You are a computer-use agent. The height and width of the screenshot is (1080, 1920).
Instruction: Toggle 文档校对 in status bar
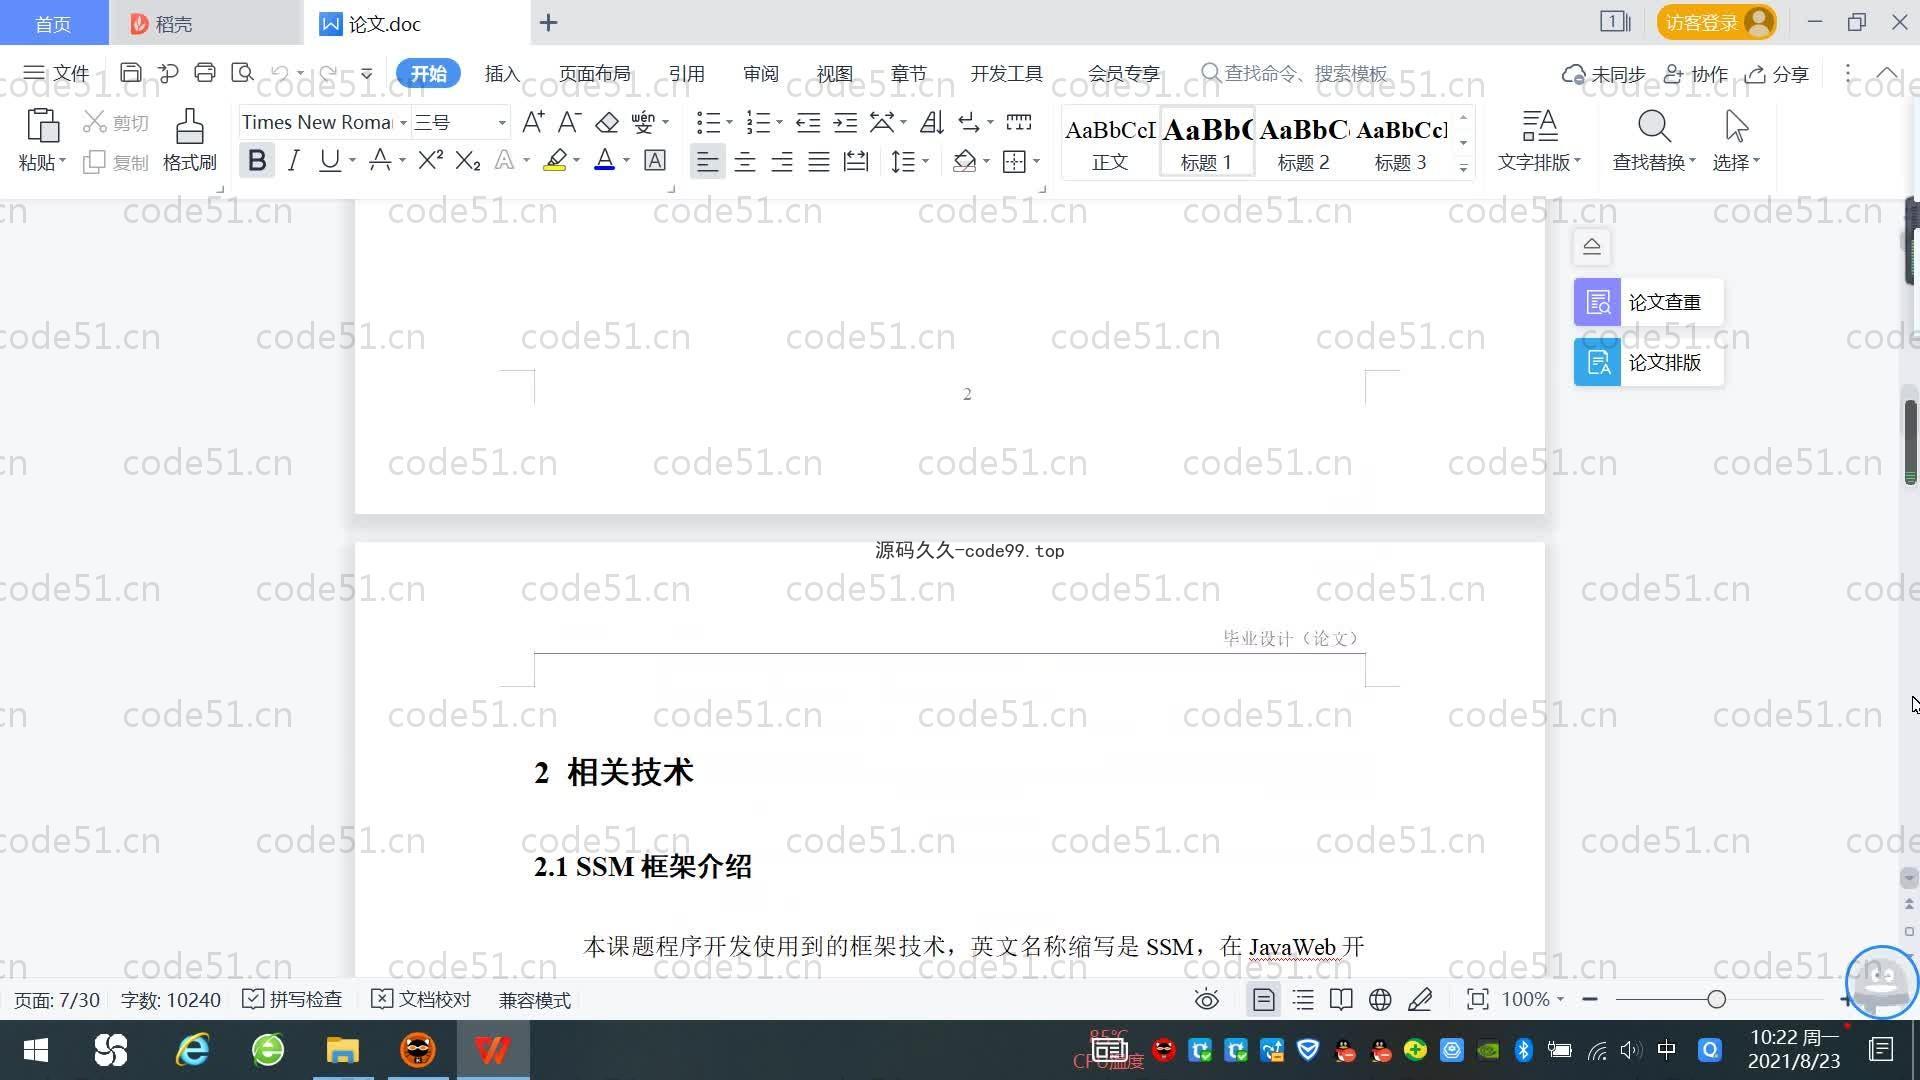pyautogui.click(x=421, y=999)
